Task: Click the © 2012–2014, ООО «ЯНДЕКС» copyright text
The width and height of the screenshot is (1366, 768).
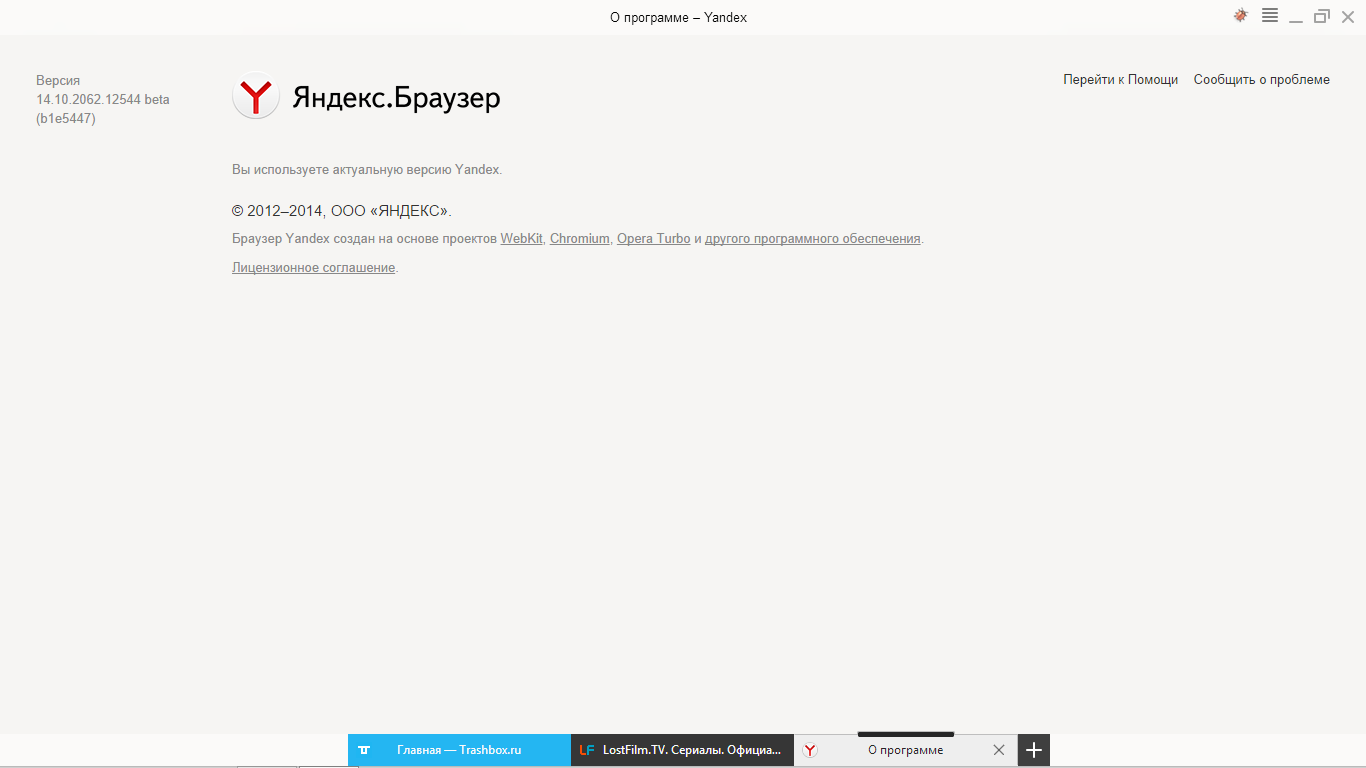Action: pos(342,211)
